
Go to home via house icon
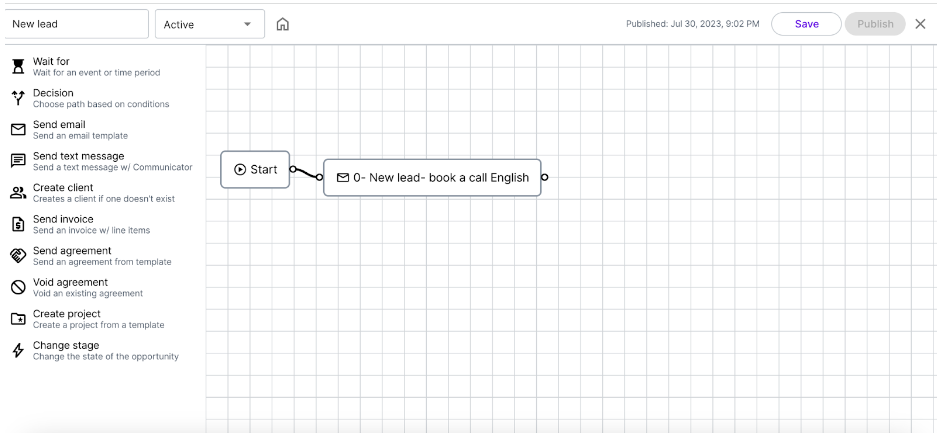283,24
